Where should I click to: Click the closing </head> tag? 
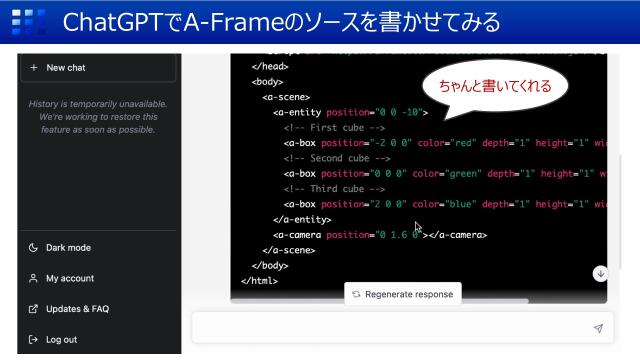[270, 66]
